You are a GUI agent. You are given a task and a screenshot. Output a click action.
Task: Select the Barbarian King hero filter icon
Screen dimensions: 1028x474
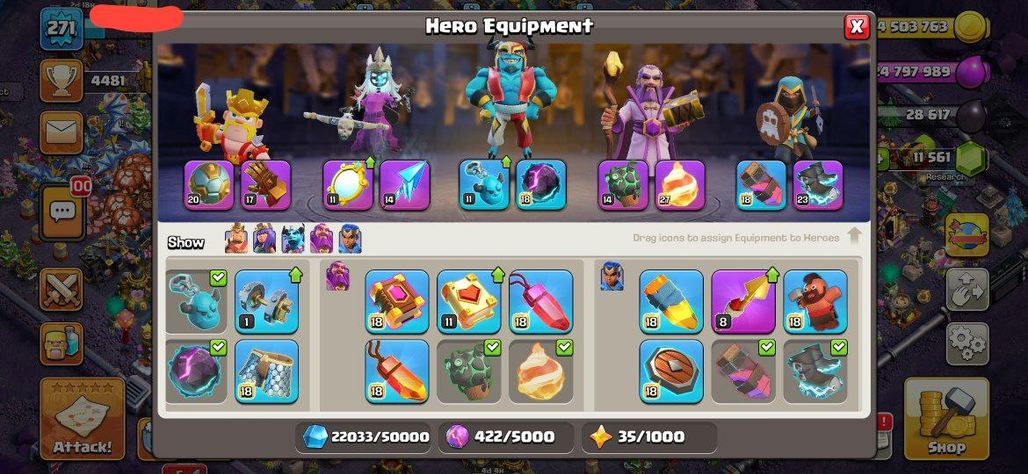(237, 239)
